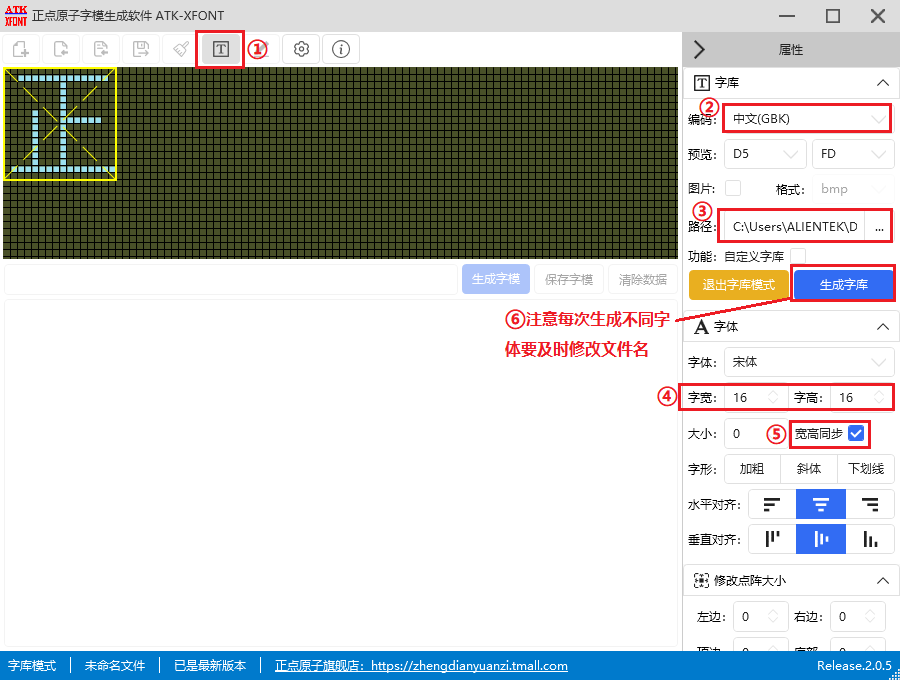Viewport: 900px width, 680px height.
Task: Toggle the 加粗 bold font style
Action: tap(752, 468)
